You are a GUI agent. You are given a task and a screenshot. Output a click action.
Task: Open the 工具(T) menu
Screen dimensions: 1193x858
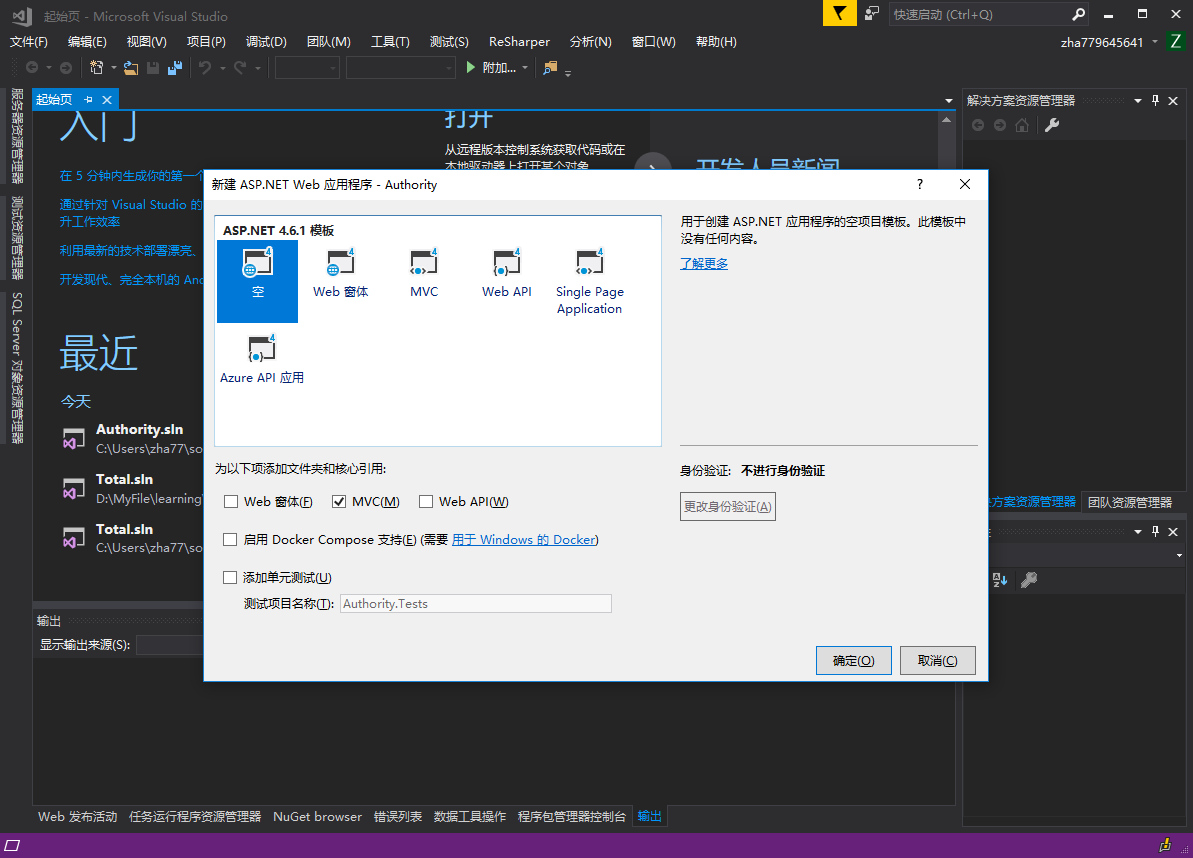[390, 42]
